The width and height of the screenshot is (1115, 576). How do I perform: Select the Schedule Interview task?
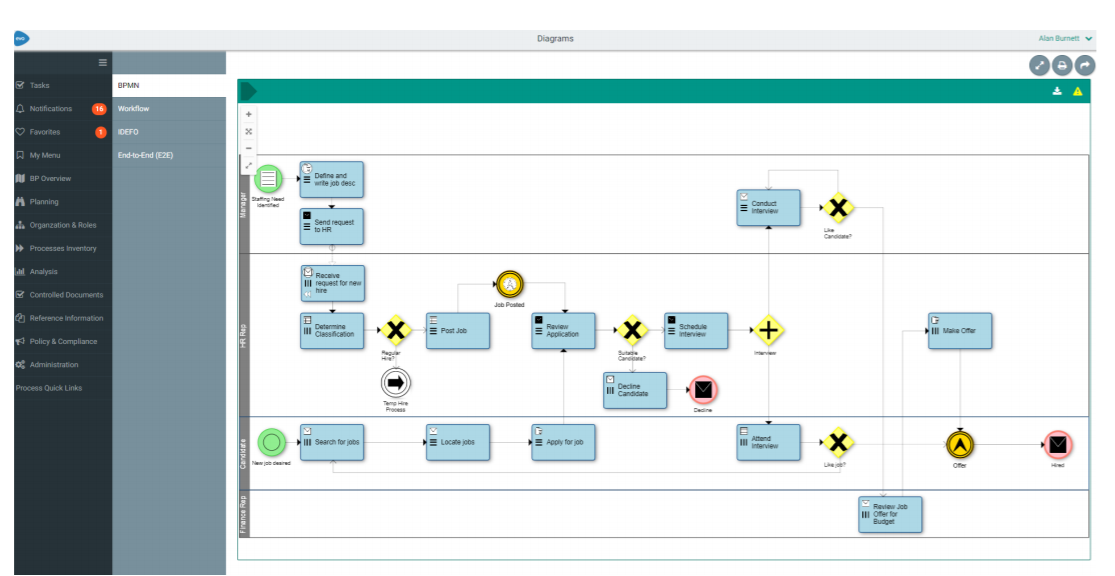tap(696, 331)
